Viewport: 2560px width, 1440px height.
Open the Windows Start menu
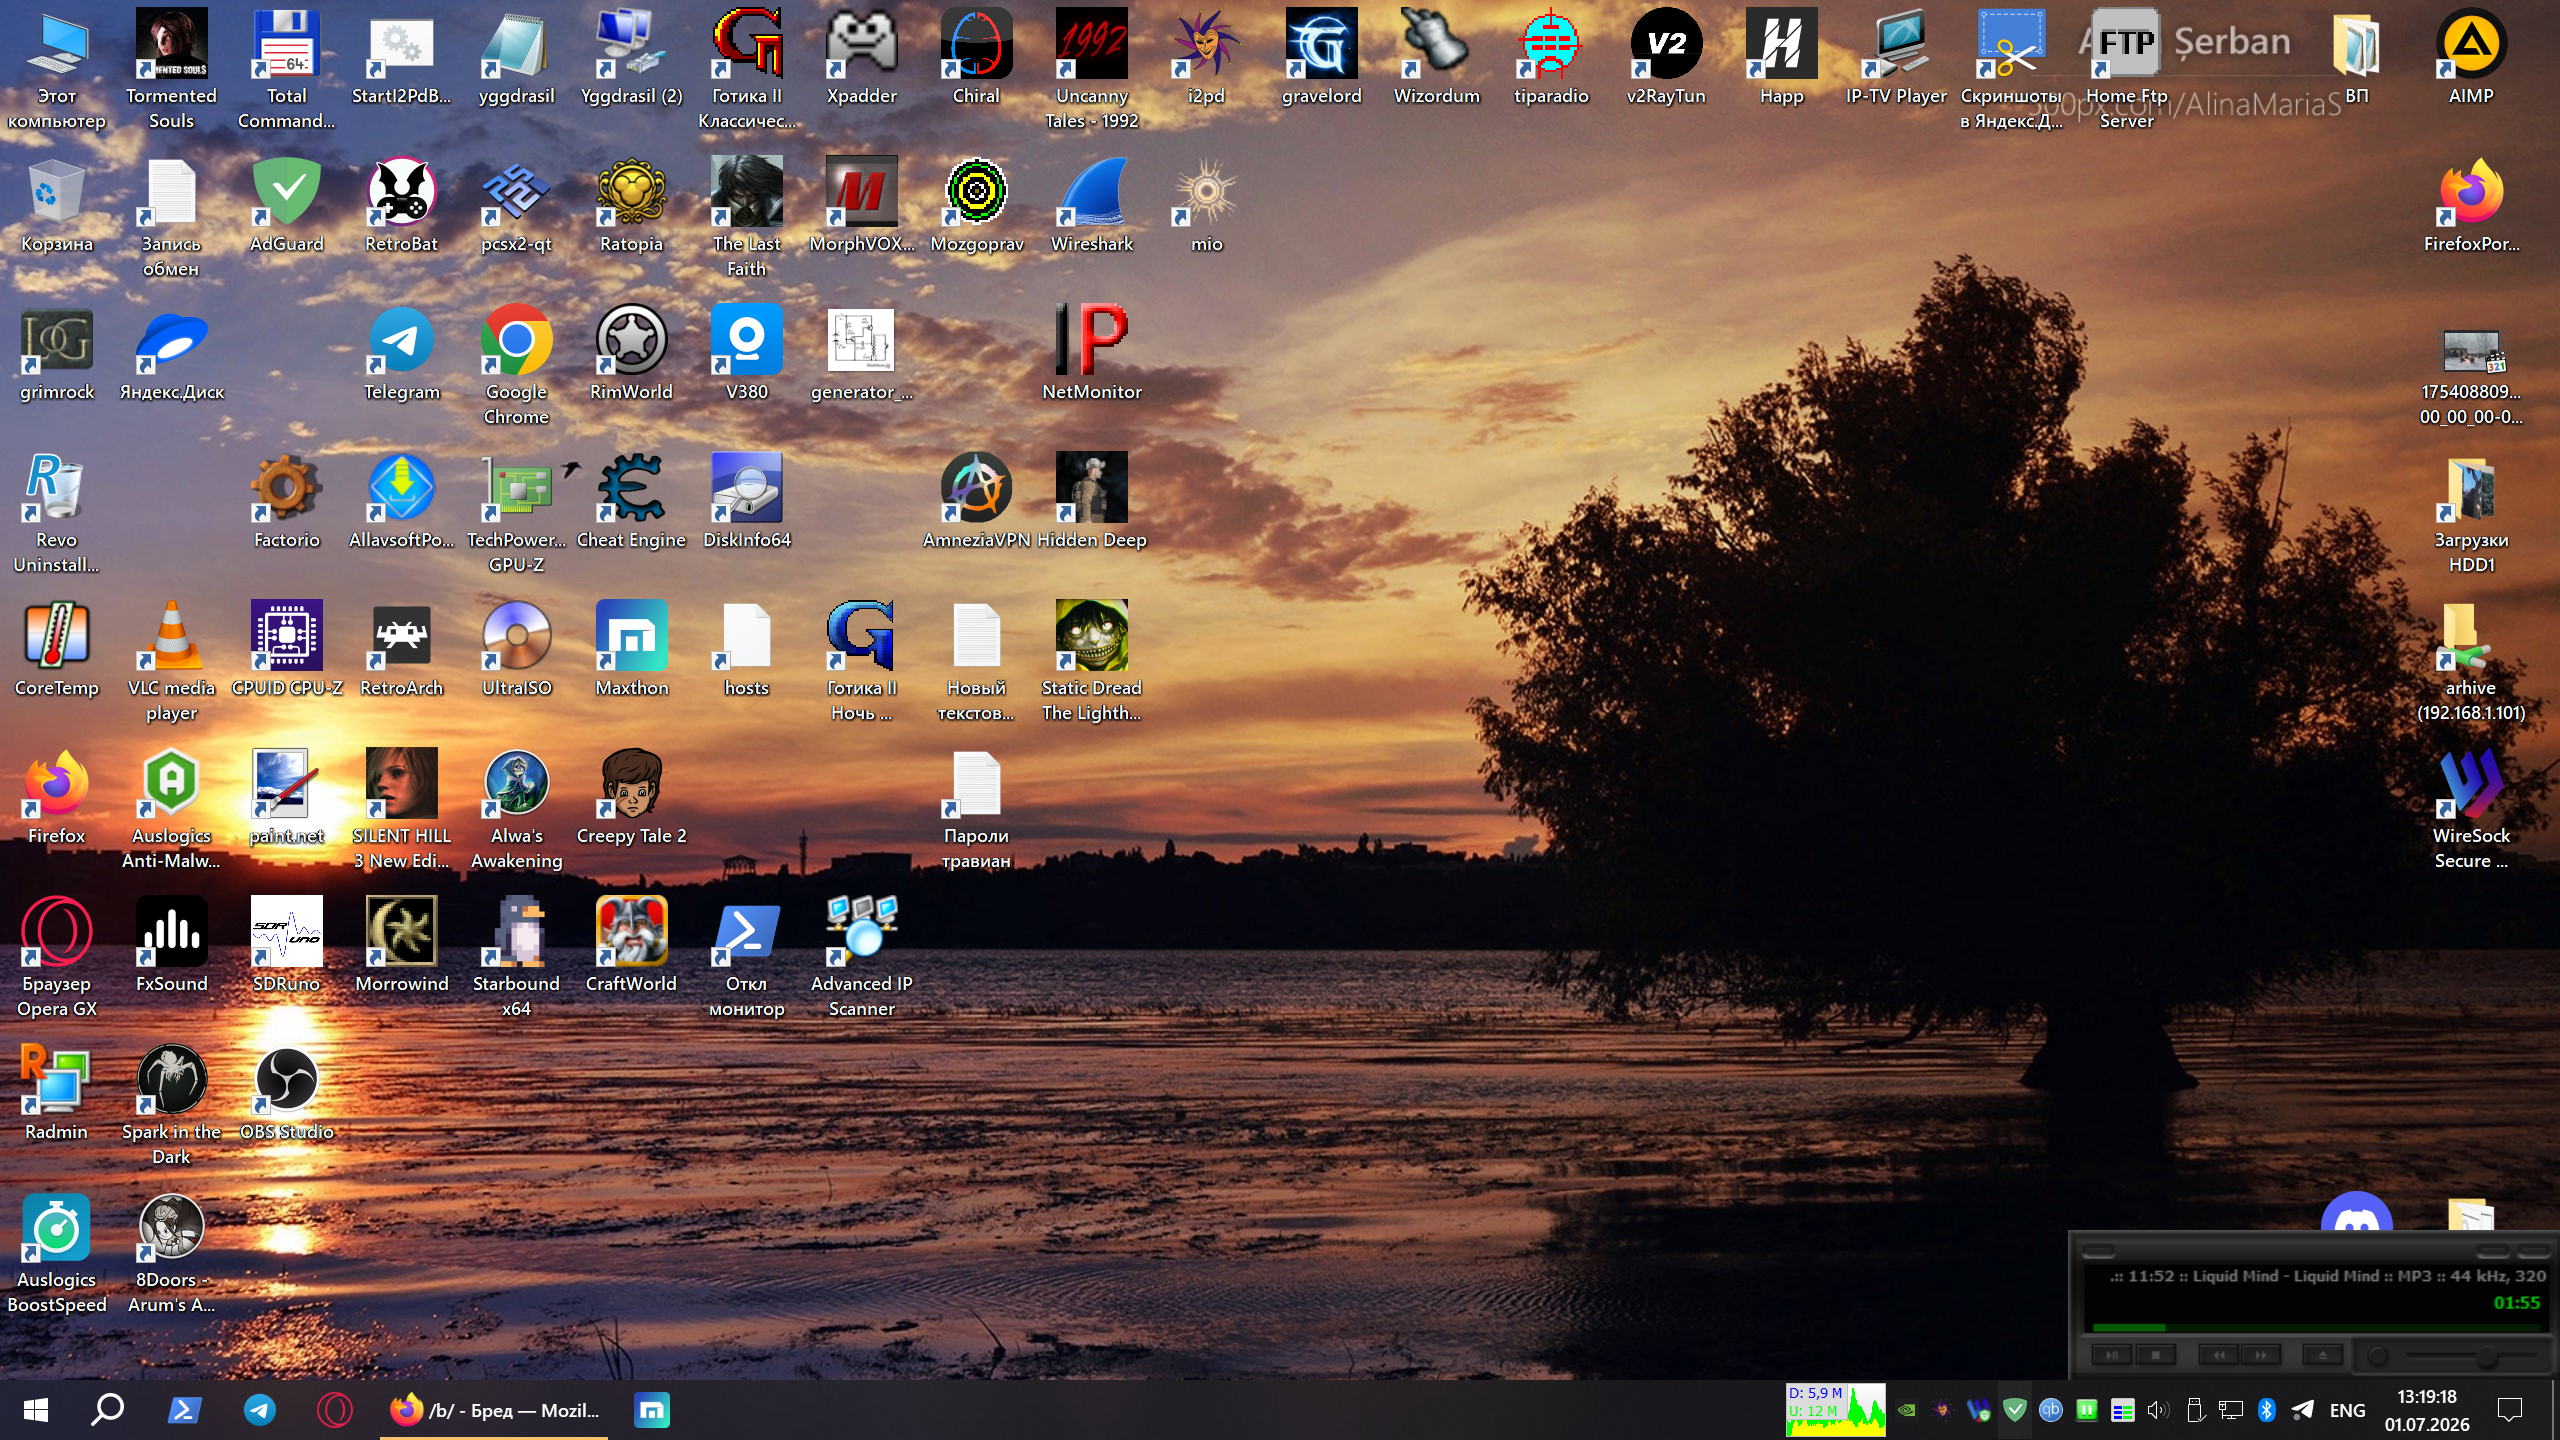click(36, 1410)
